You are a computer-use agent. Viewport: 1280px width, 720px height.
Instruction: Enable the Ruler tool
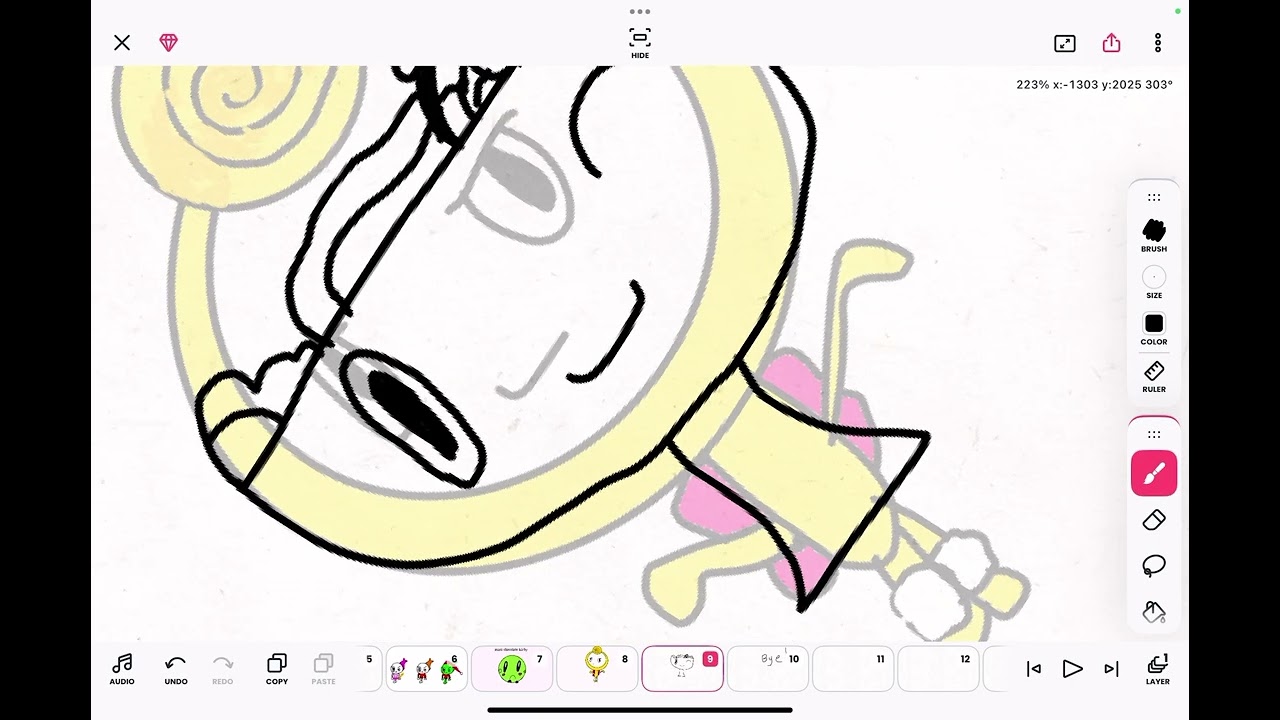[1154, 376]
